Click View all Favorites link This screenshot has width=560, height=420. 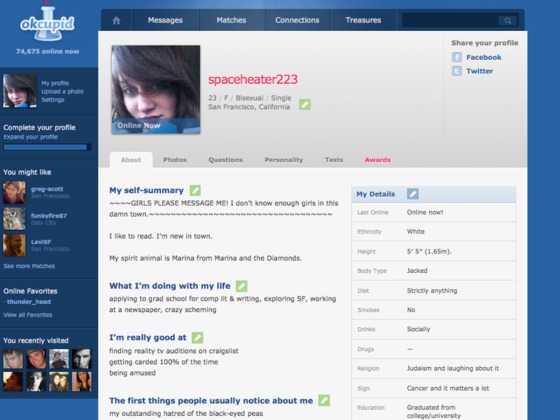tap(28, 315)
